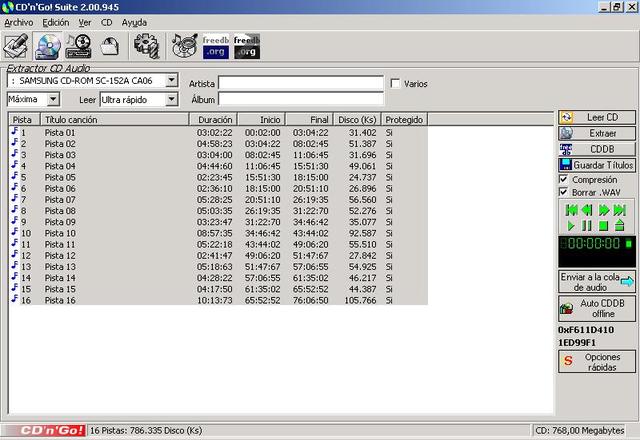Select the Pista 01 row title
Screen dimensions: 640x440
coord(60,133)
